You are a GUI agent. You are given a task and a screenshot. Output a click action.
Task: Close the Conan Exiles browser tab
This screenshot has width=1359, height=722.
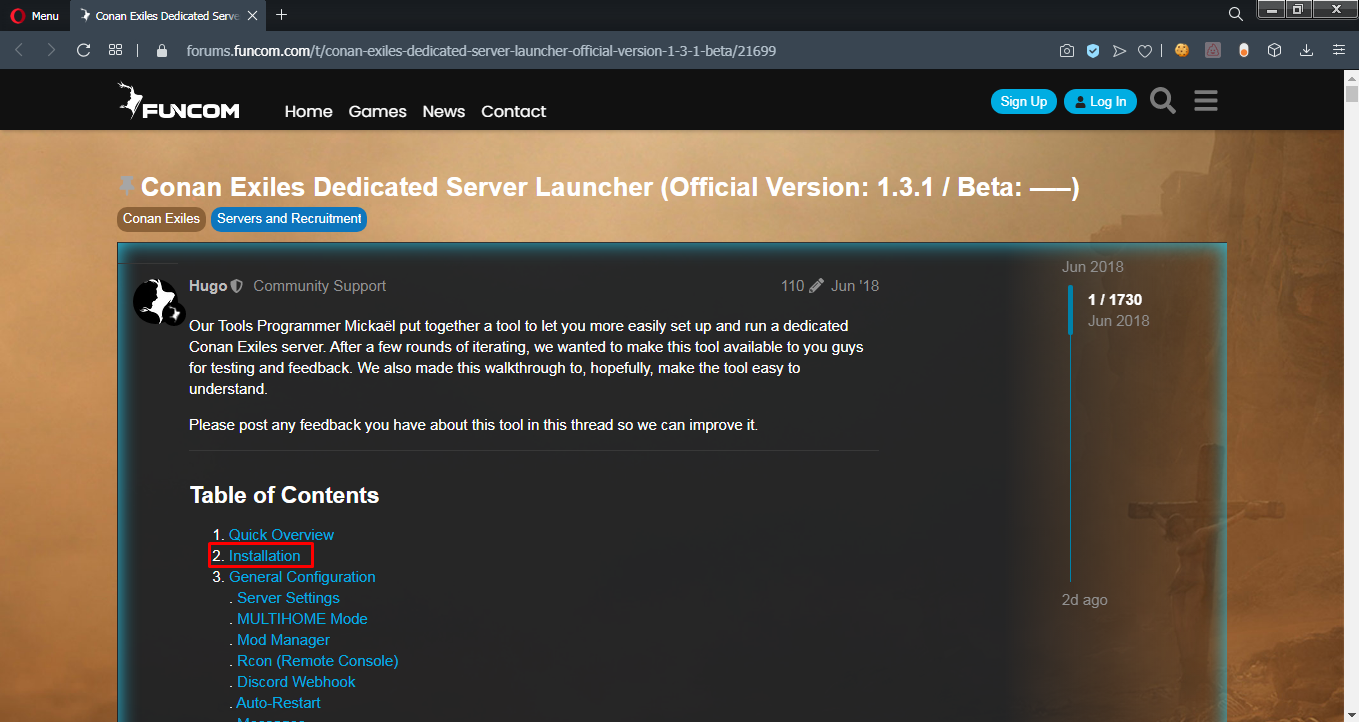coord(253,15)
